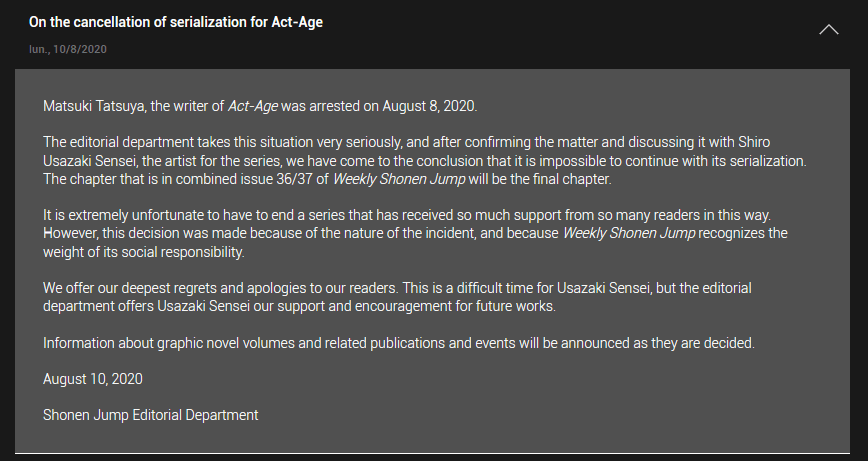Click the Act-Age cancellation announcement title
Screen dimensions: 868x461
175,22
